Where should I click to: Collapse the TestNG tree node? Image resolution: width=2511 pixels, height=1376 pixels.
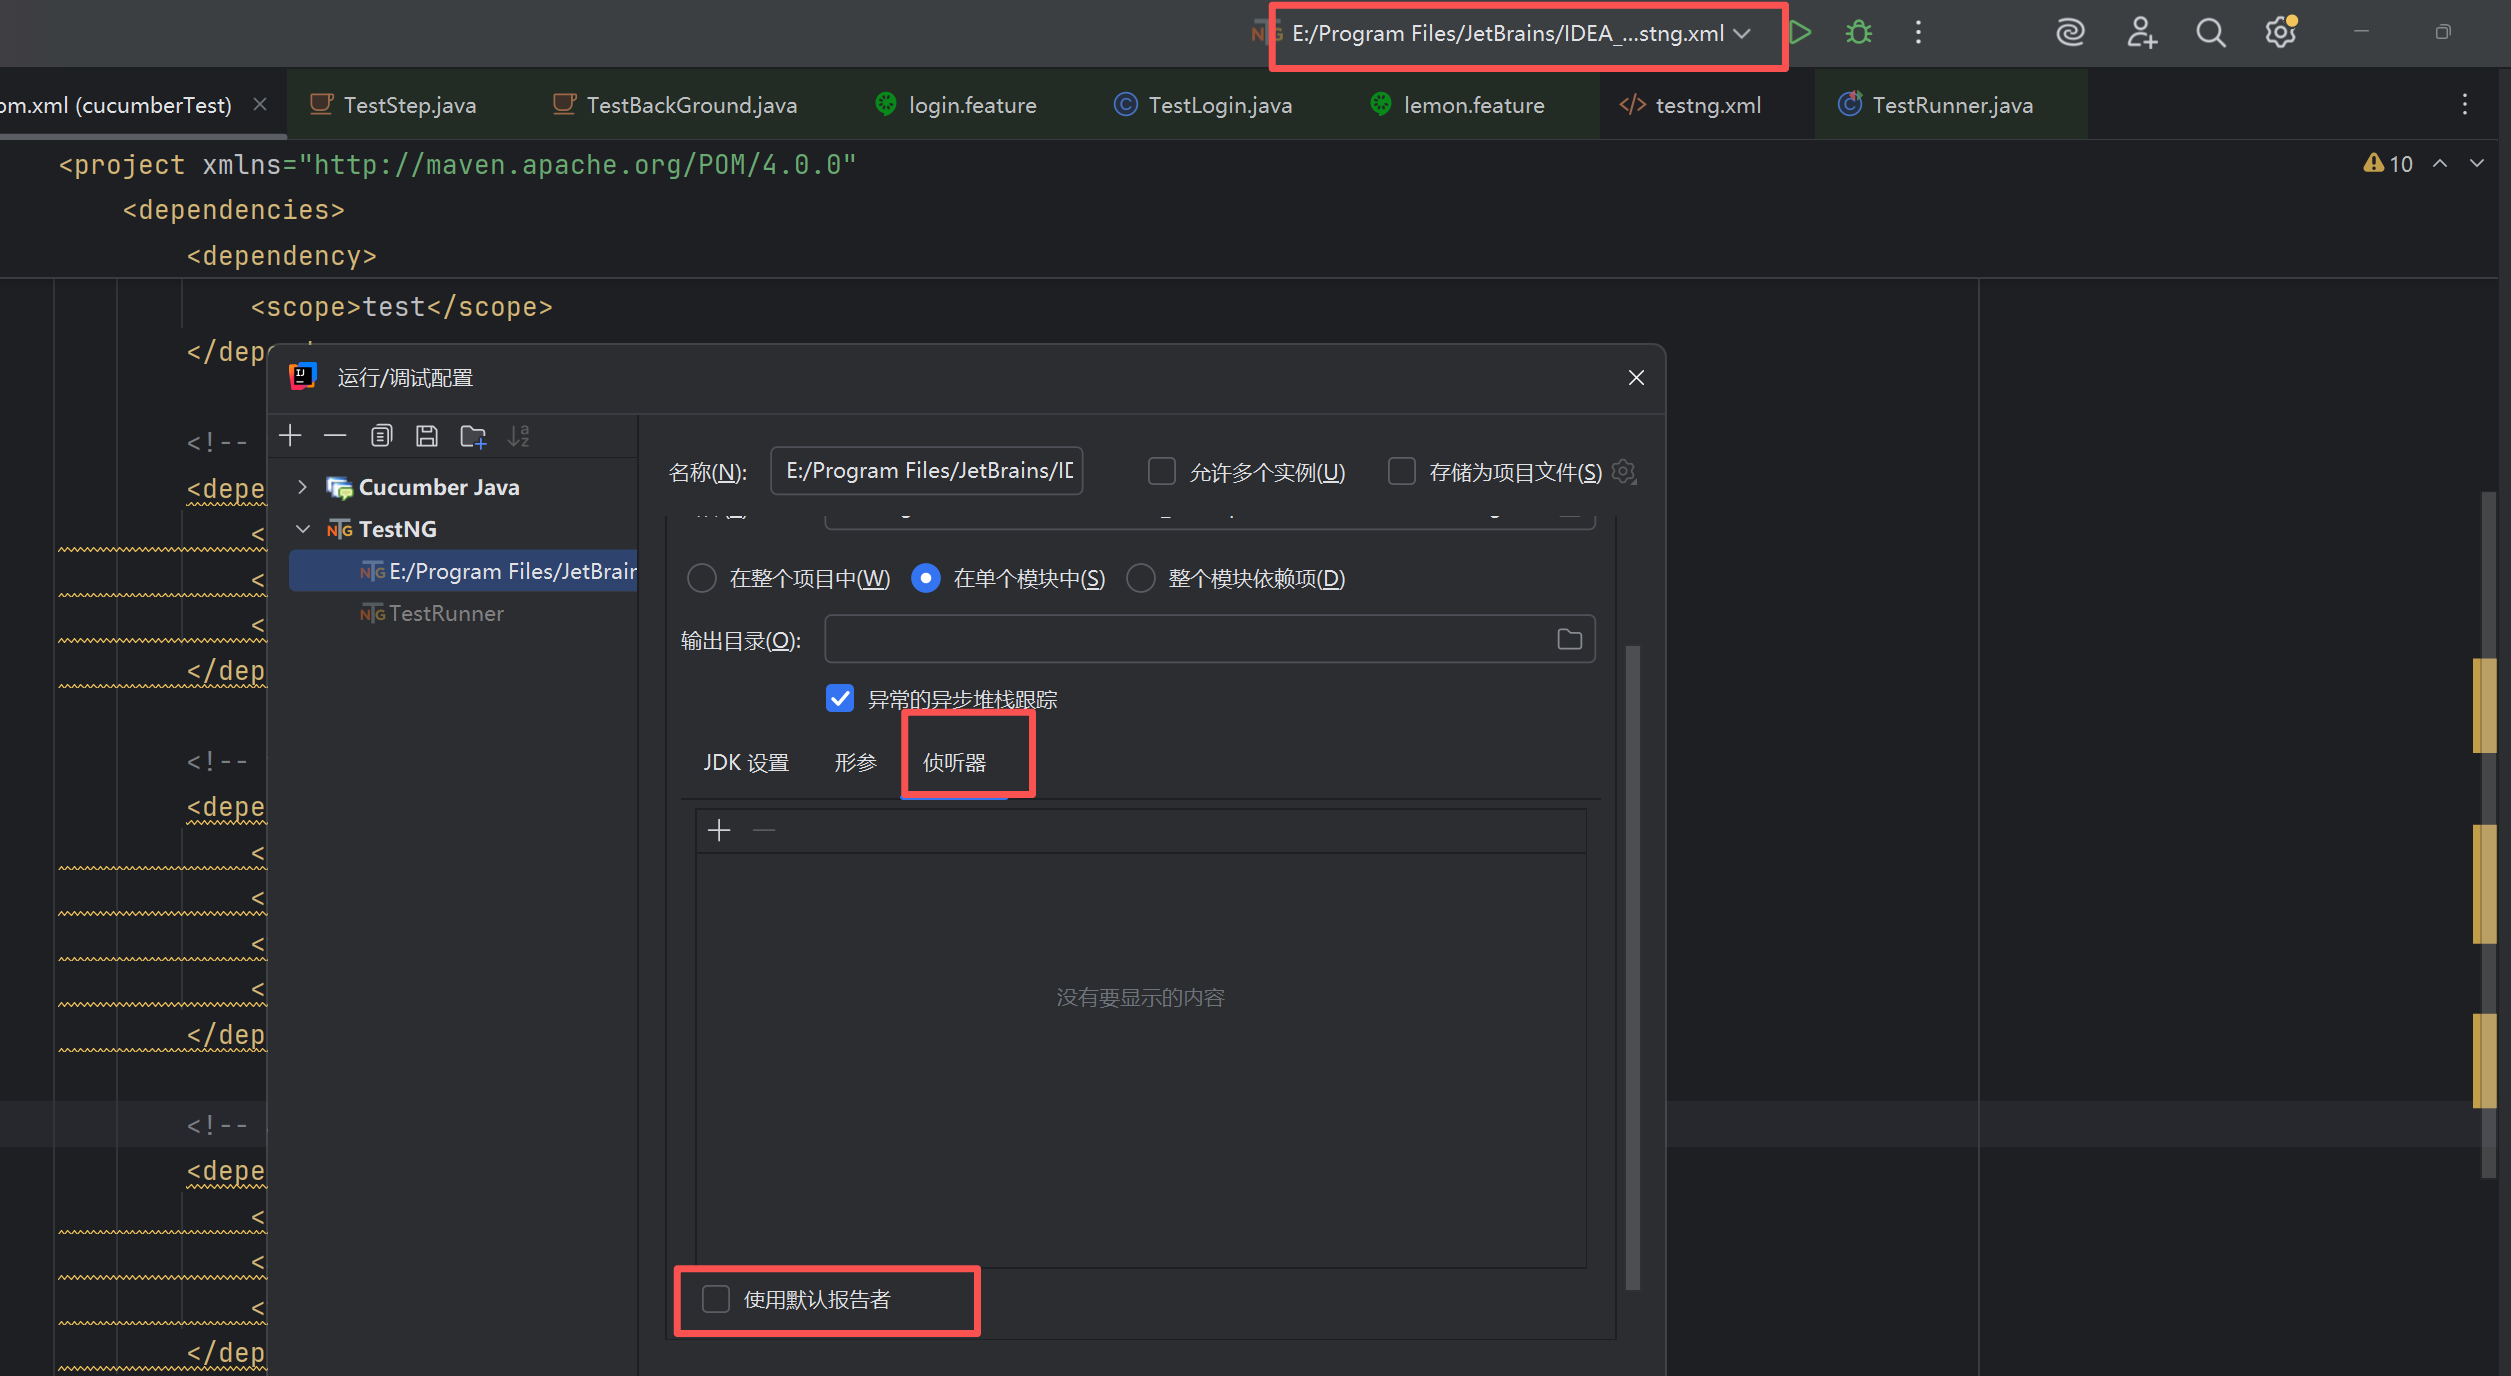tap(302, 529)
